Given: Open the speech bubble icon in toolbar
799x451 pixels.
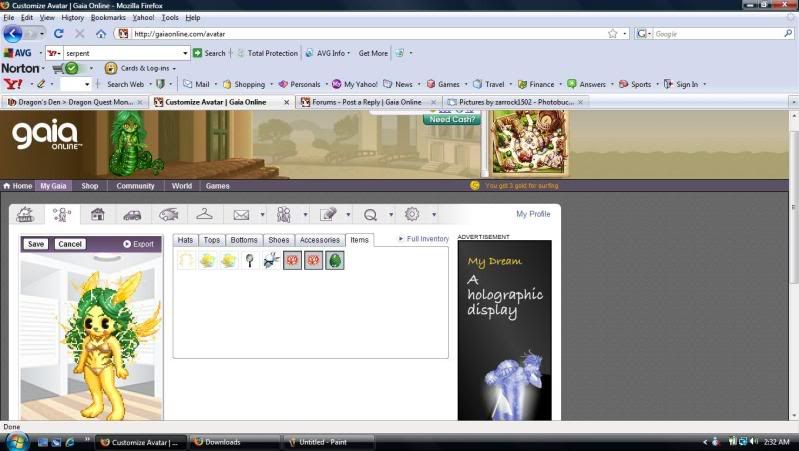Looking at the screenshot, I should click(x=370, y=215).
